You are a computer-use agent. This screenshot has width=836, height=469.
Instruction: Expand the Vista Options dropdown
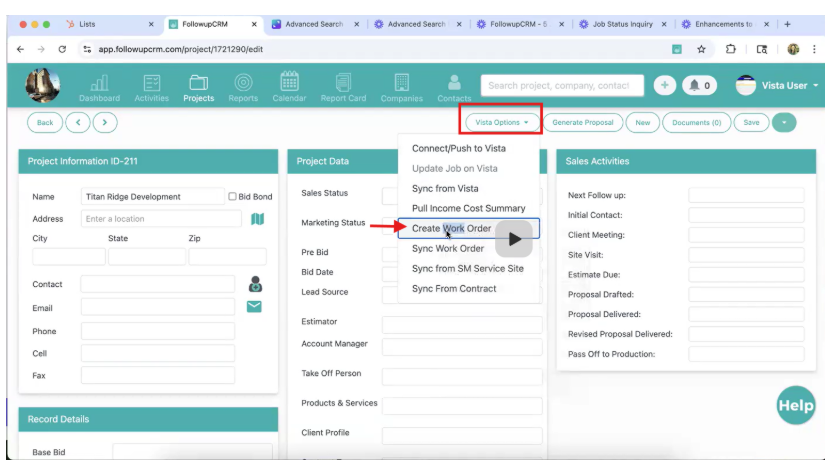501,123
